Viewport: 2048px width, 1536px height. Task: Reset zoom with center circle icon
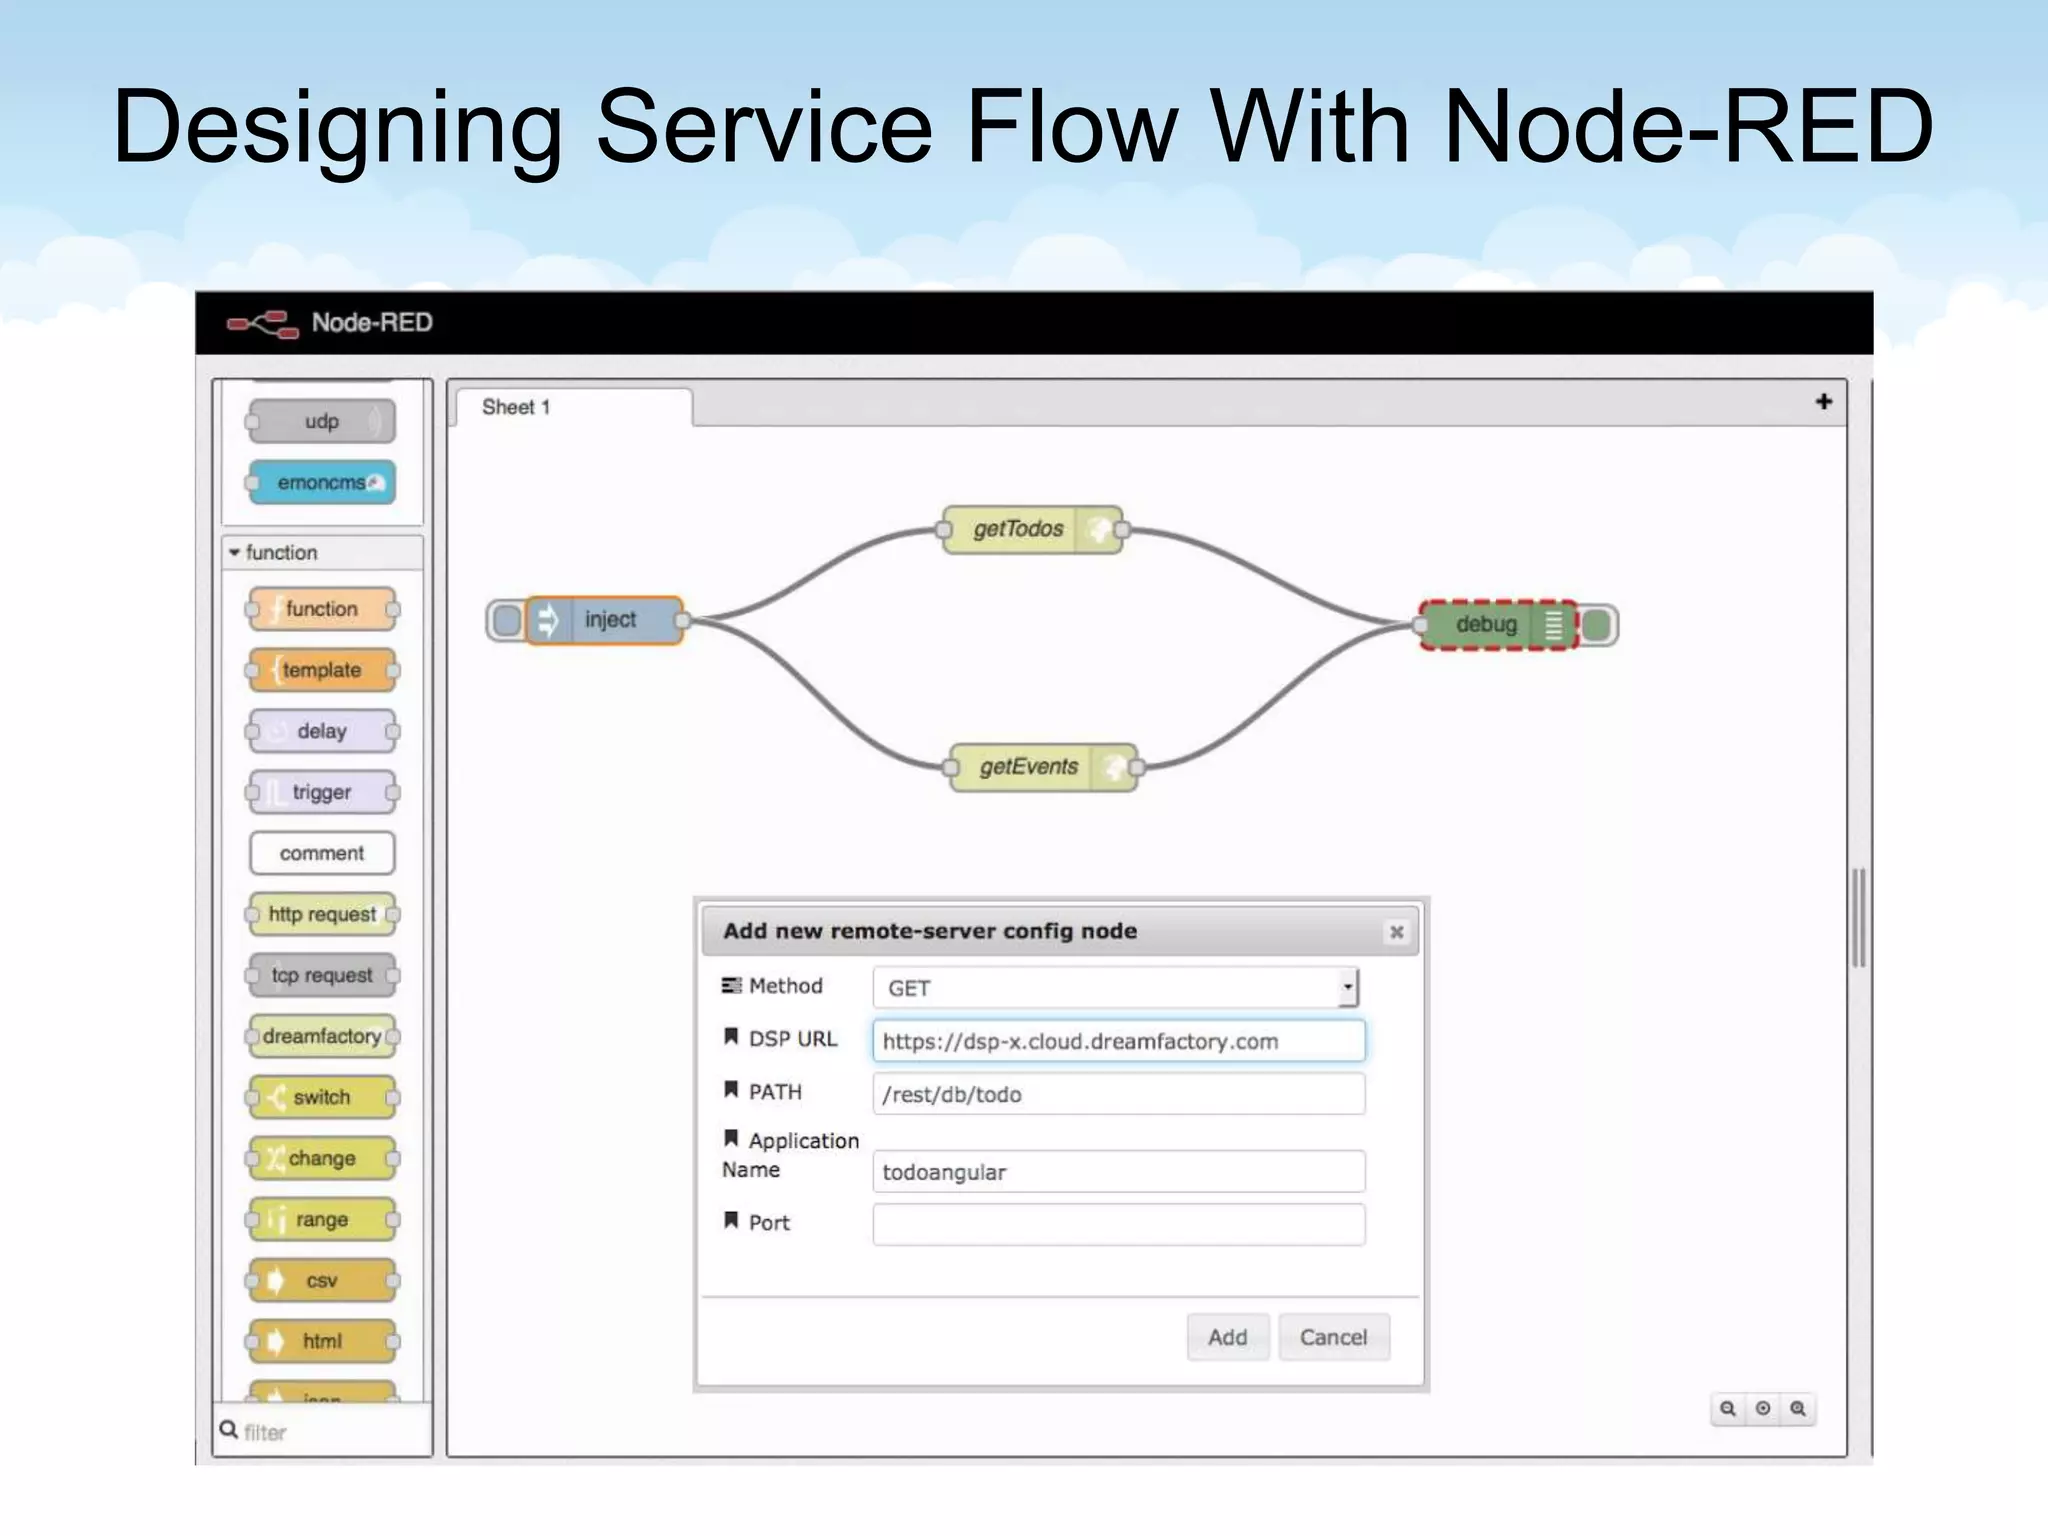pos(1763,1409)
